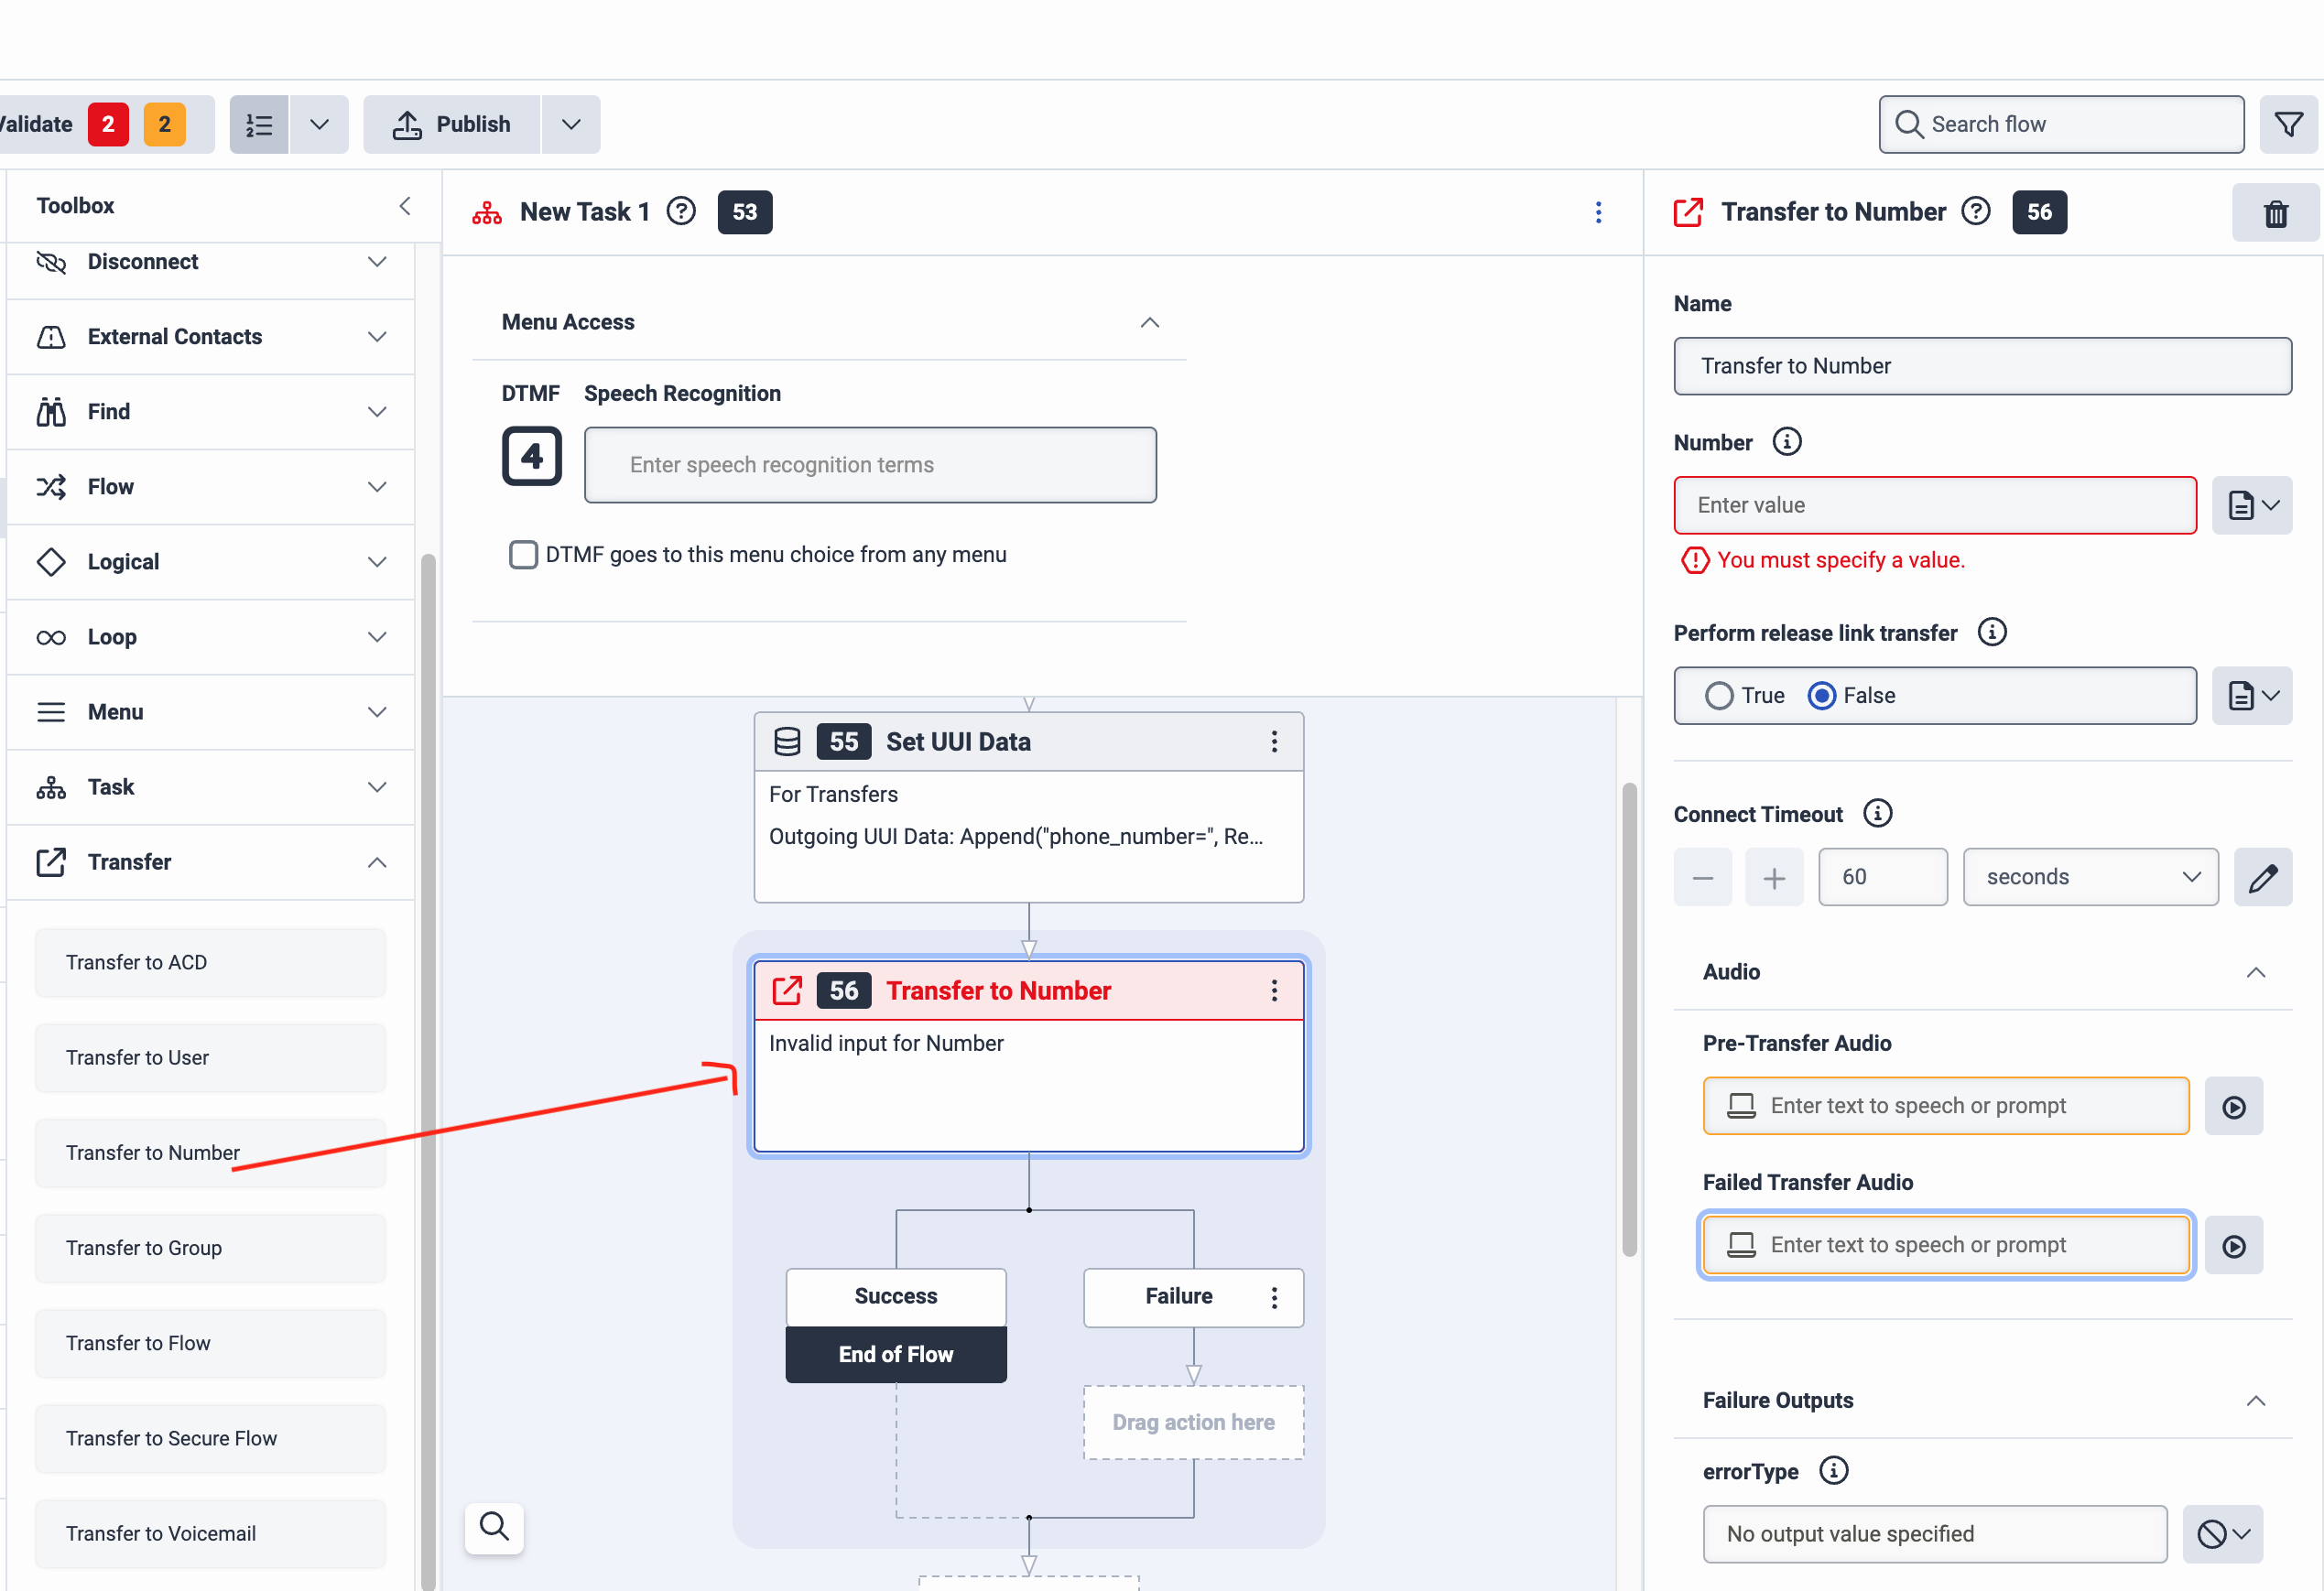This screenshot has width=2324, height=1591.
Task: Click the Number field info icon
Action: [x=1786, y=442]
